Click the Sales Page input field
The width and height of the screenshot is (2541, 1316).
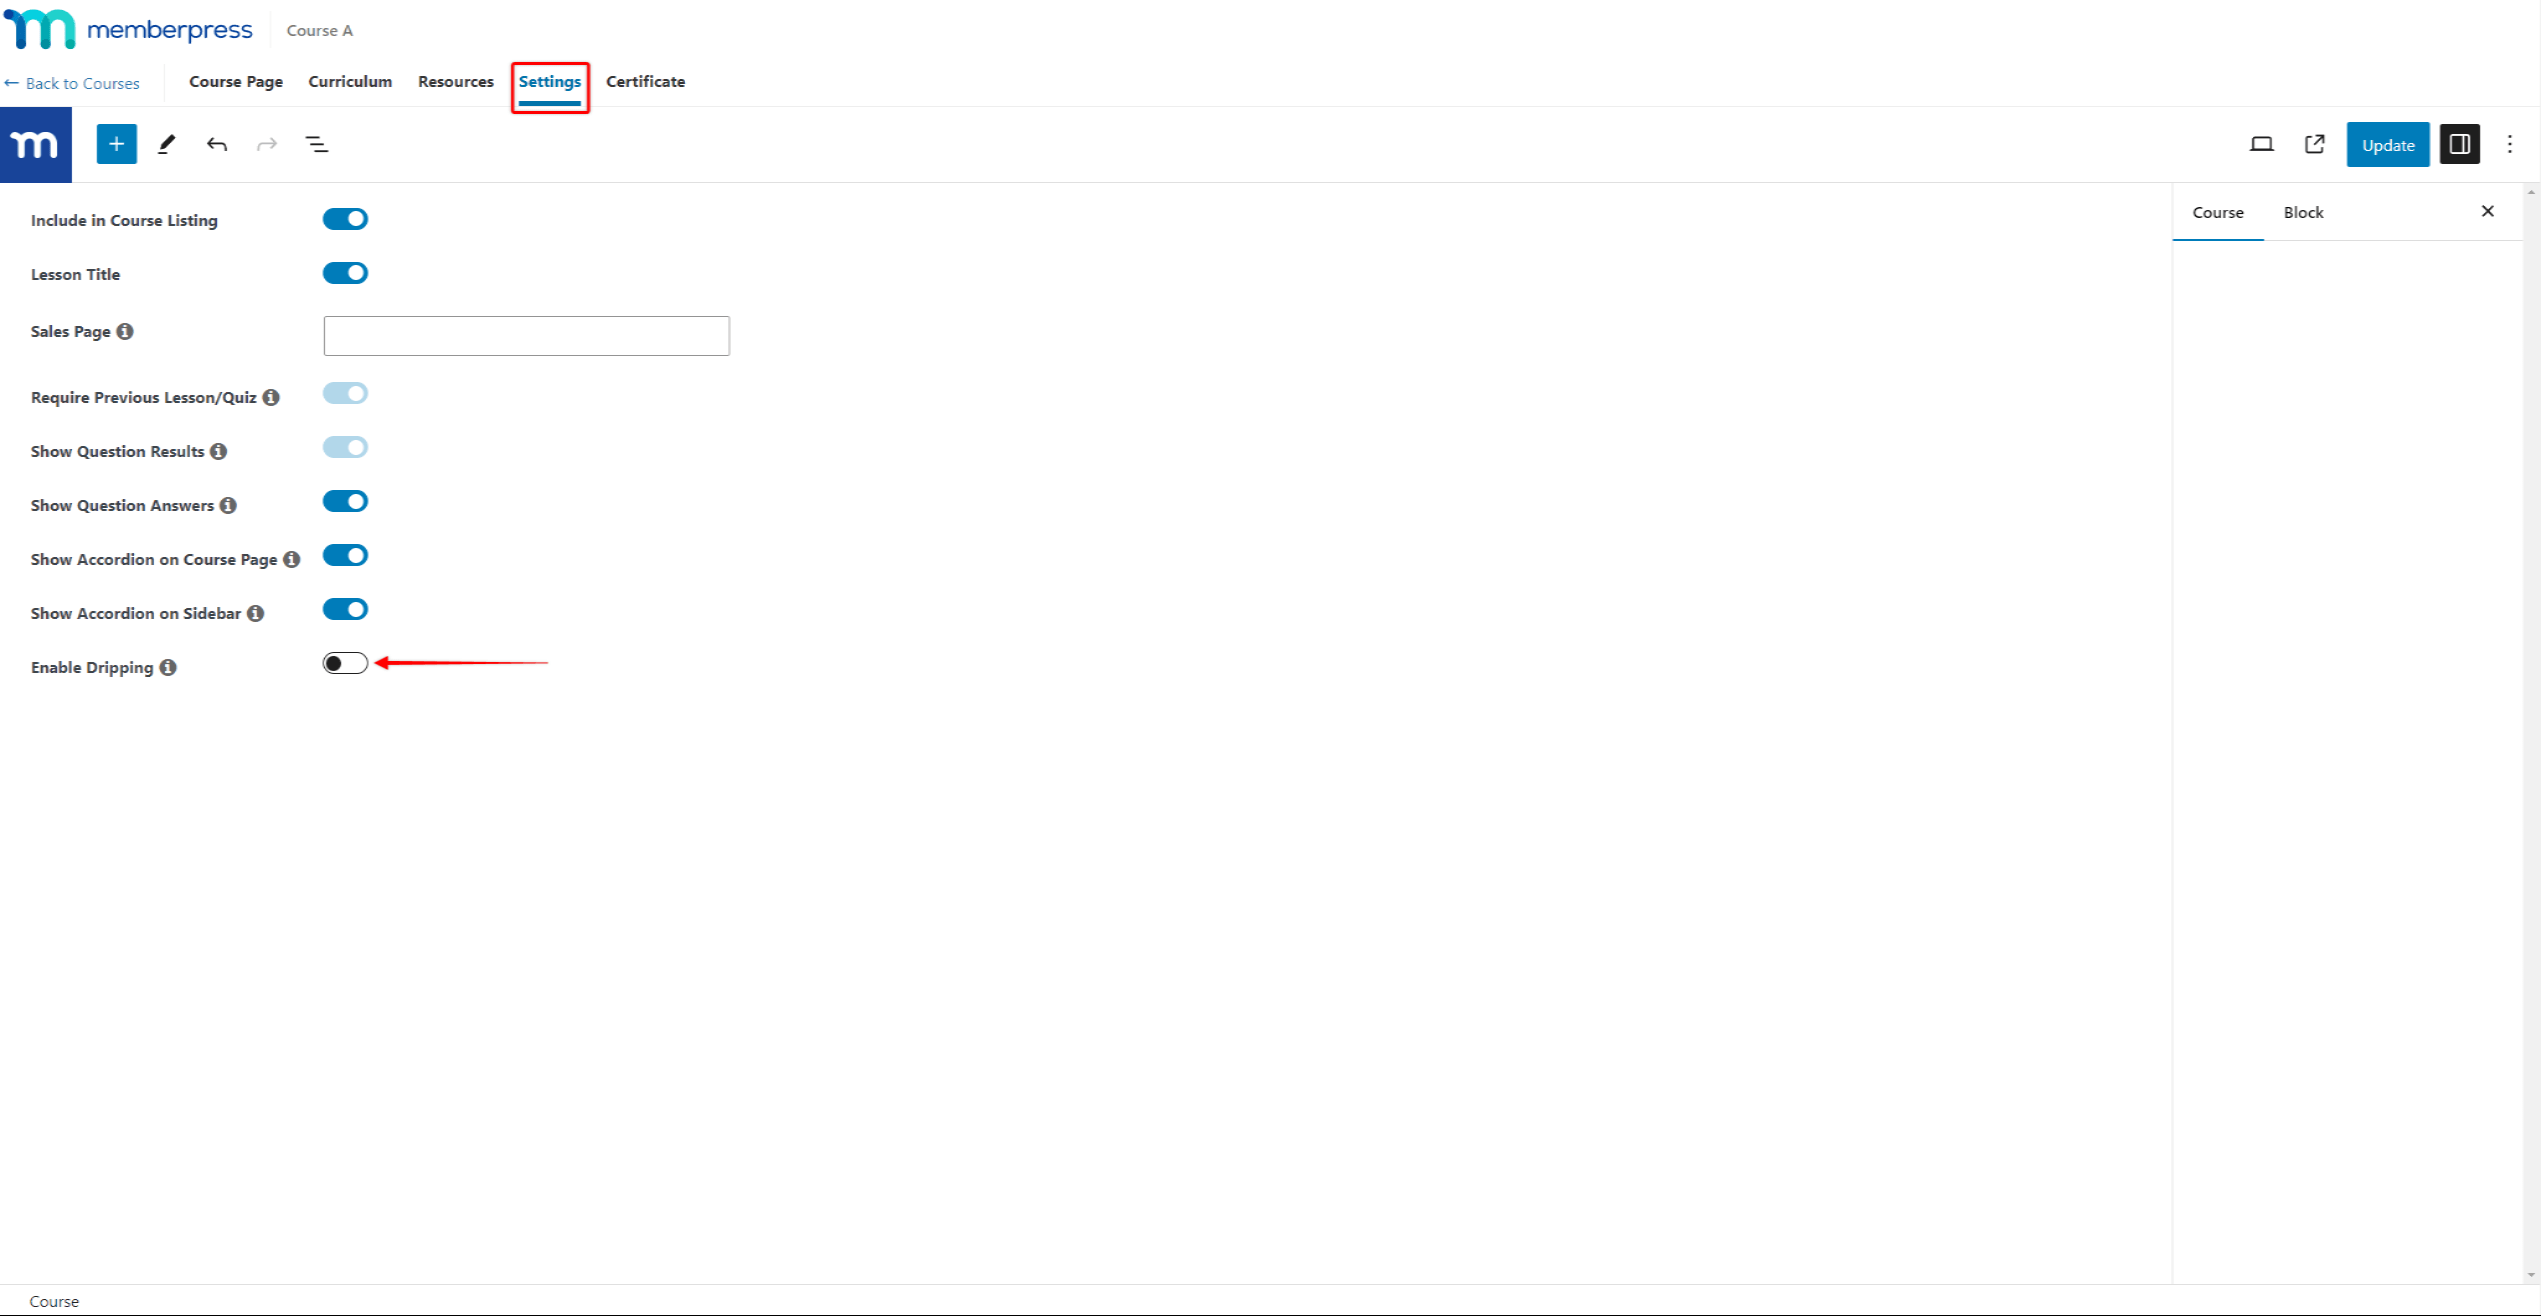point(525,334)
